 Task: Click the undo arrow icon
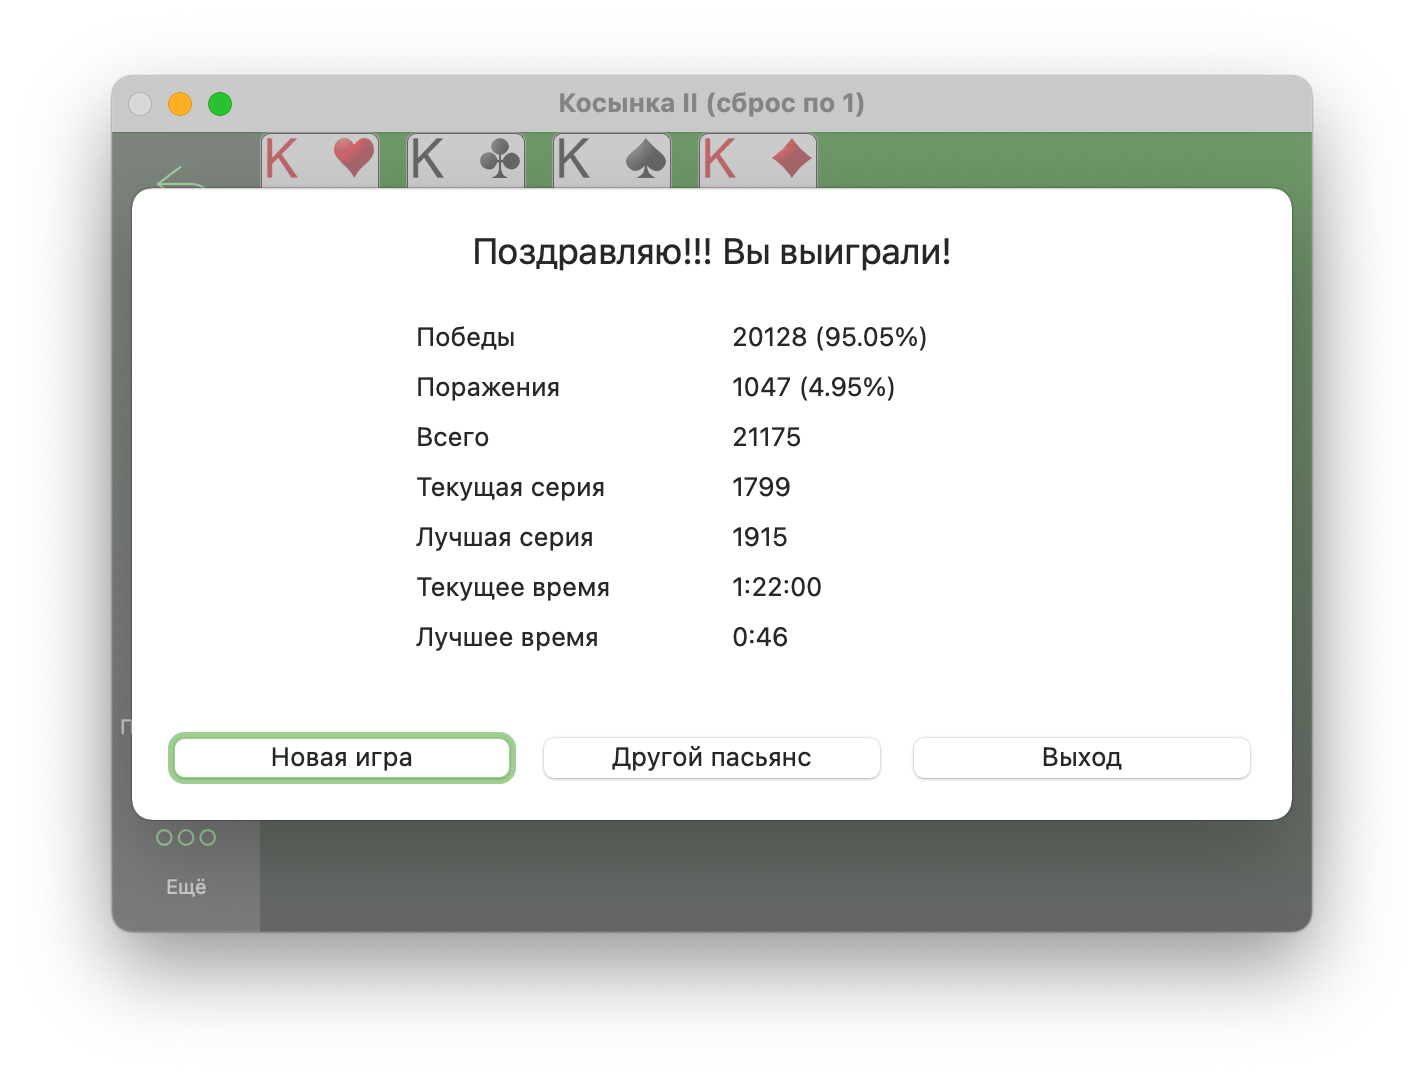pyautogui.click(x=180, y=179)
